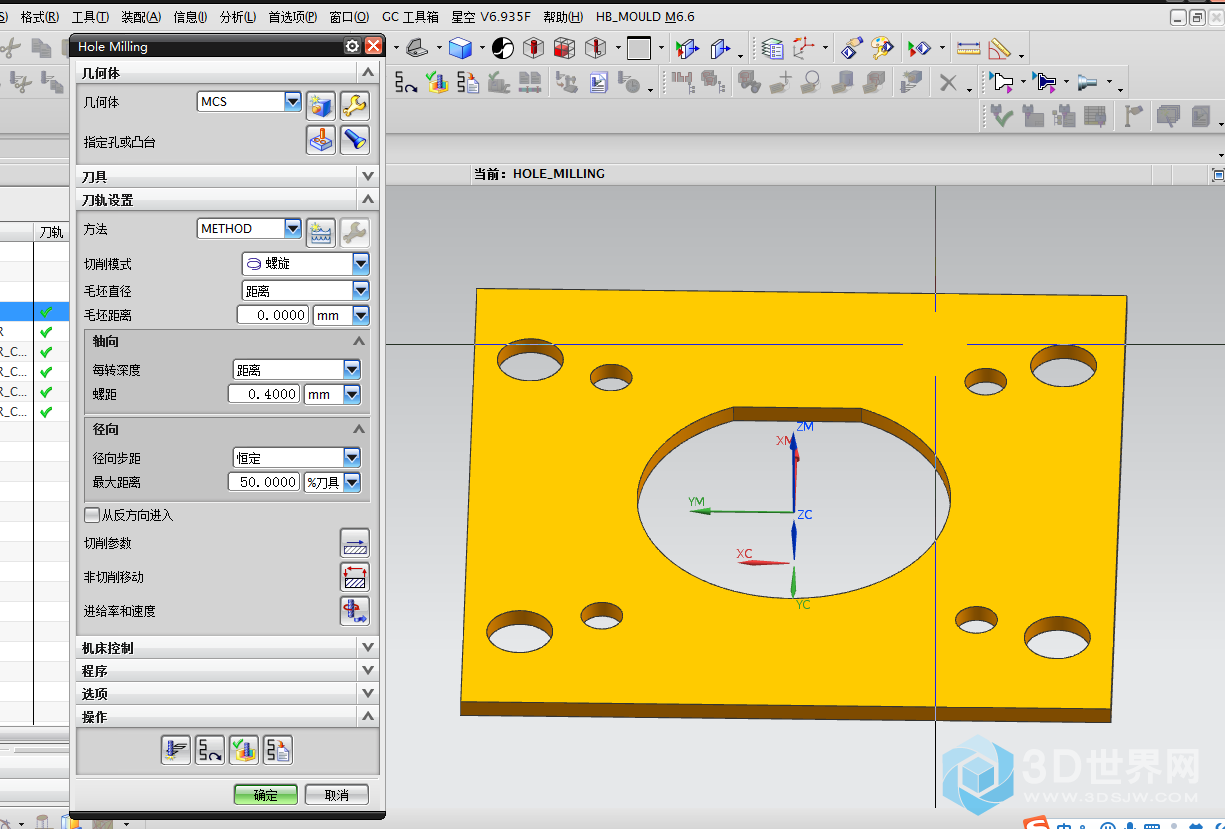The height and width of the screenshot is (829, 1225).
Task: Click the black and white circle icon in toolbar
Action: [503, 48]
